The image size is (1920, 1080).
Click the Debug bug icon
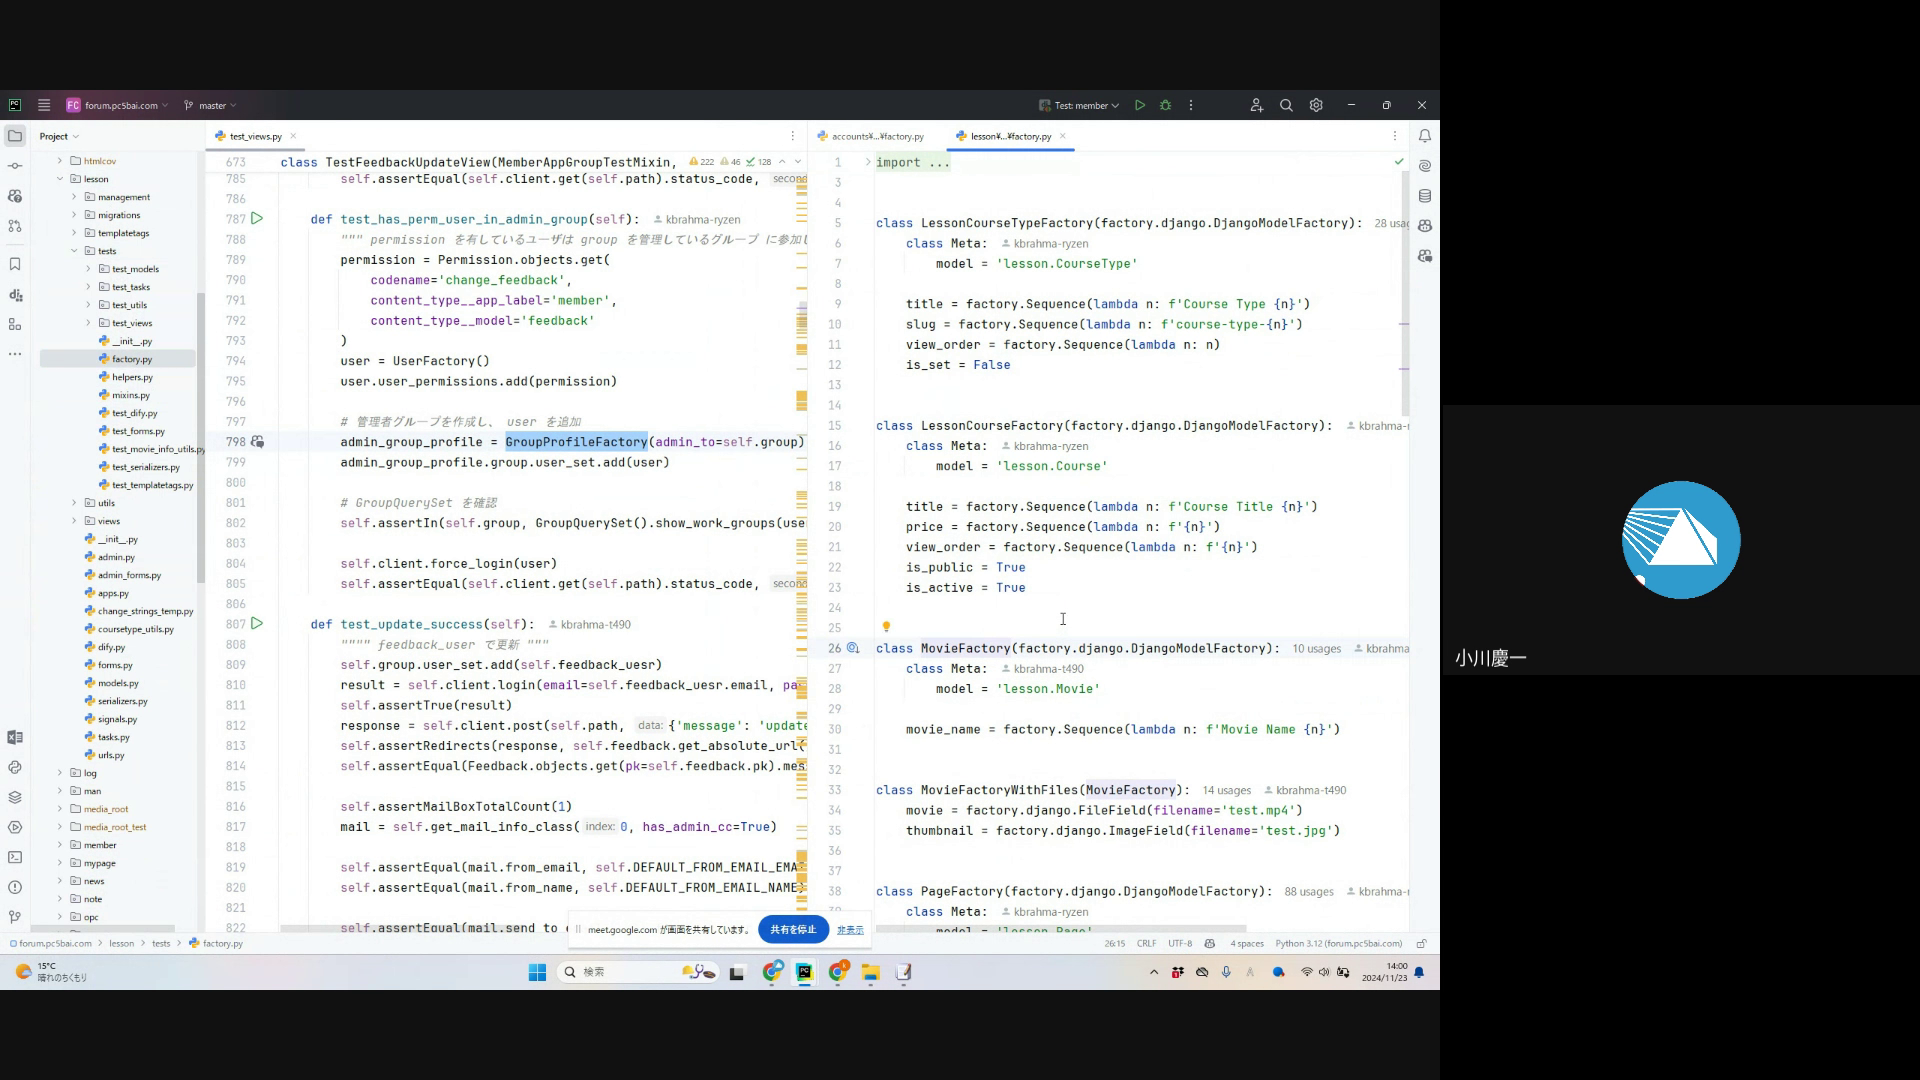point(1165,105)
